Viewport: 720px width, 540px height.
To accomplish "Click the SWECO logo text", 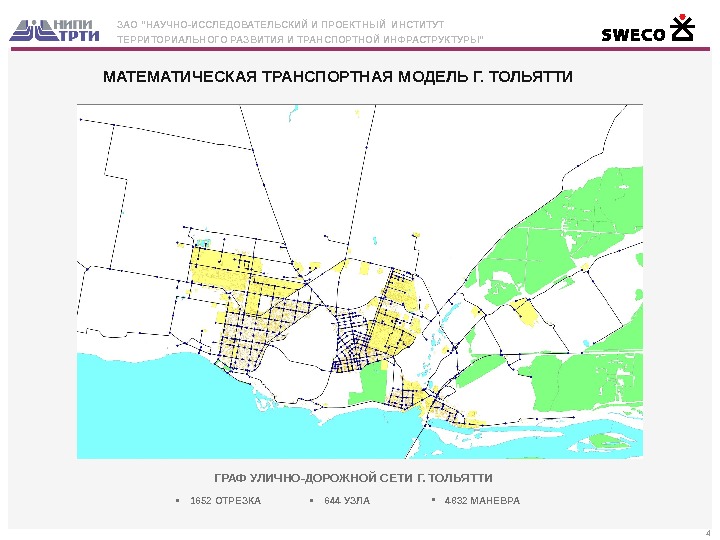I will [x=633, y=35].
